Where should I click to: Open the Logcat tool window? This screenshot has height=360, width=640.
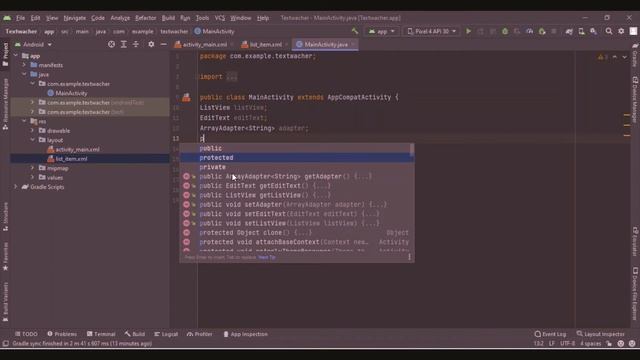tap(166, 334)
